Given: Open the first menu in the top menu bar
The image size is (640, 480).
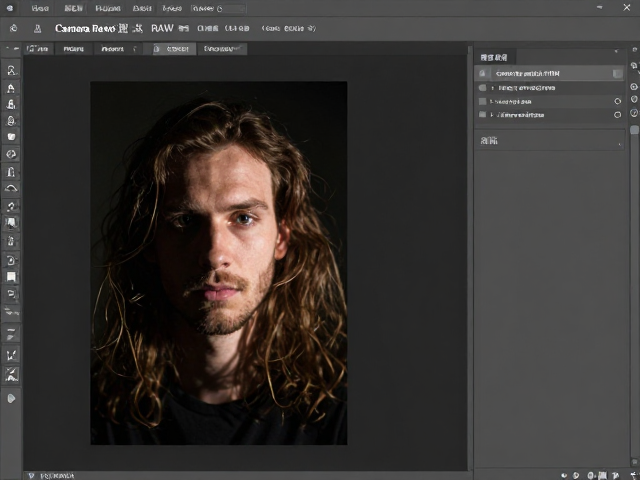Looking at the screenshot, I should click(x=40, y=8).
